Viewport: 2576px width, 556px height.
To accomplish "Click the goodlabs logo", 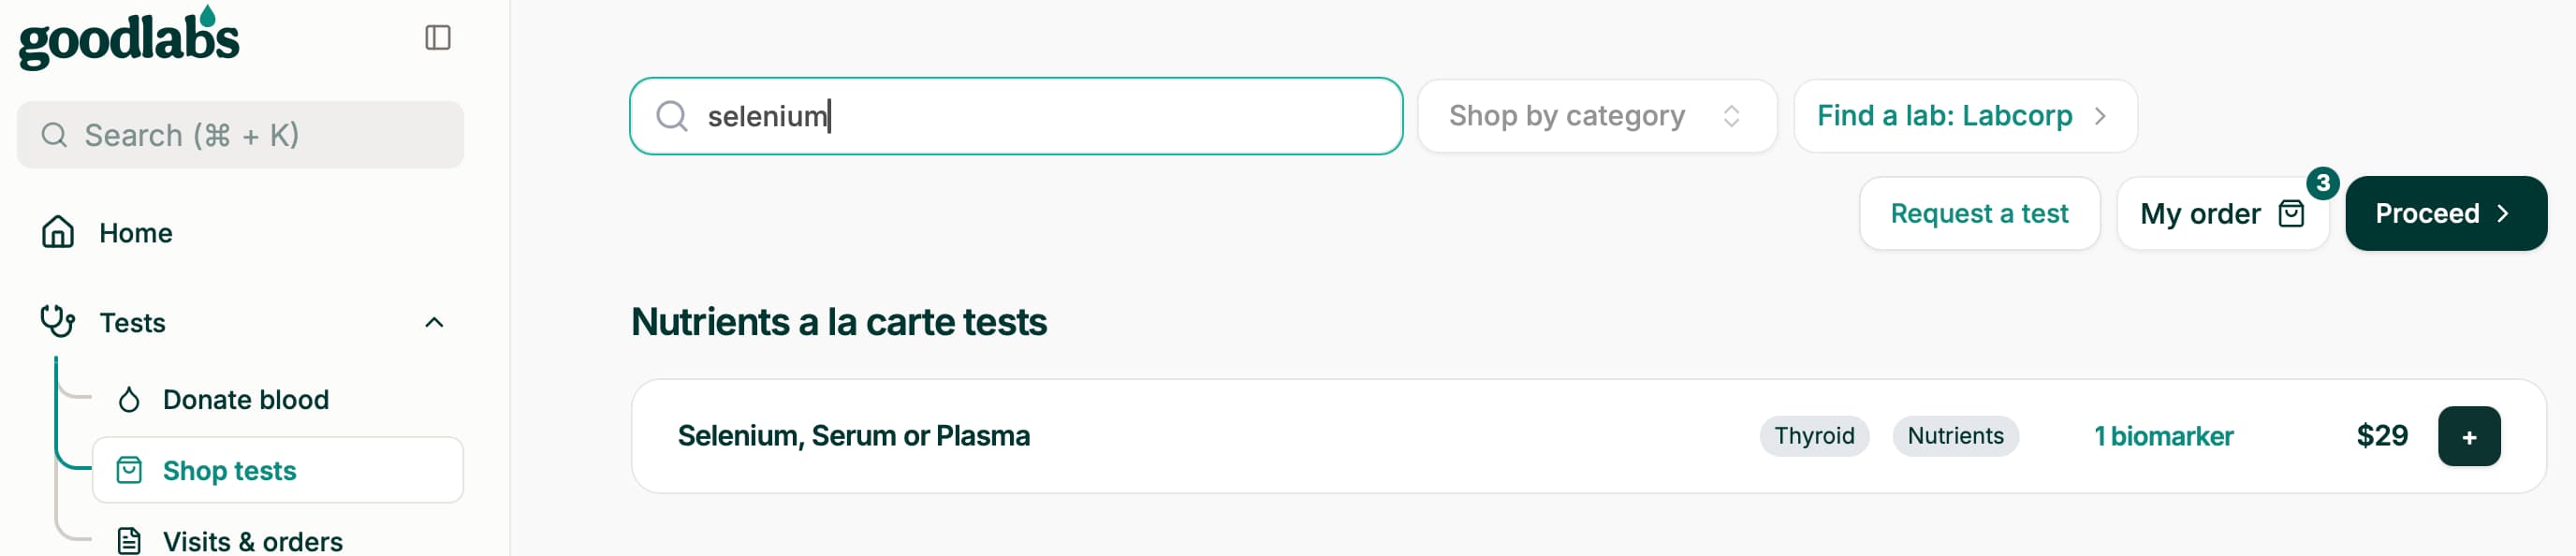I will point(129,38).
